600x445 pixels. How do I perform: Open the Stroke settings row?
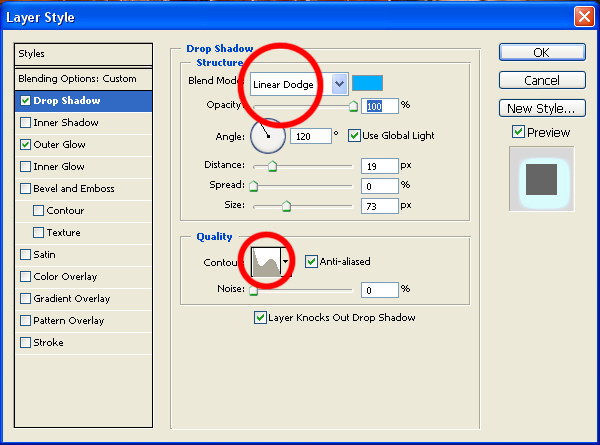[x=83, y=343]
